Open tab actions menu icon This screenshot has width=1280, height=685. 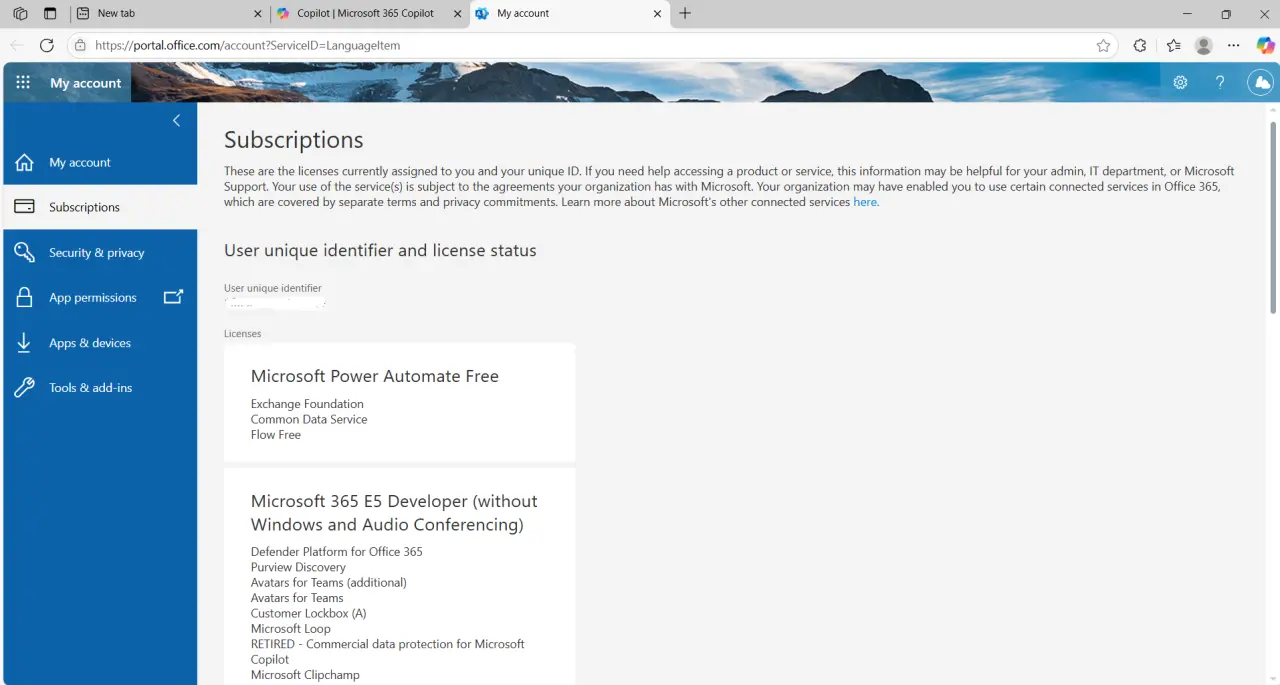(50, 14)
